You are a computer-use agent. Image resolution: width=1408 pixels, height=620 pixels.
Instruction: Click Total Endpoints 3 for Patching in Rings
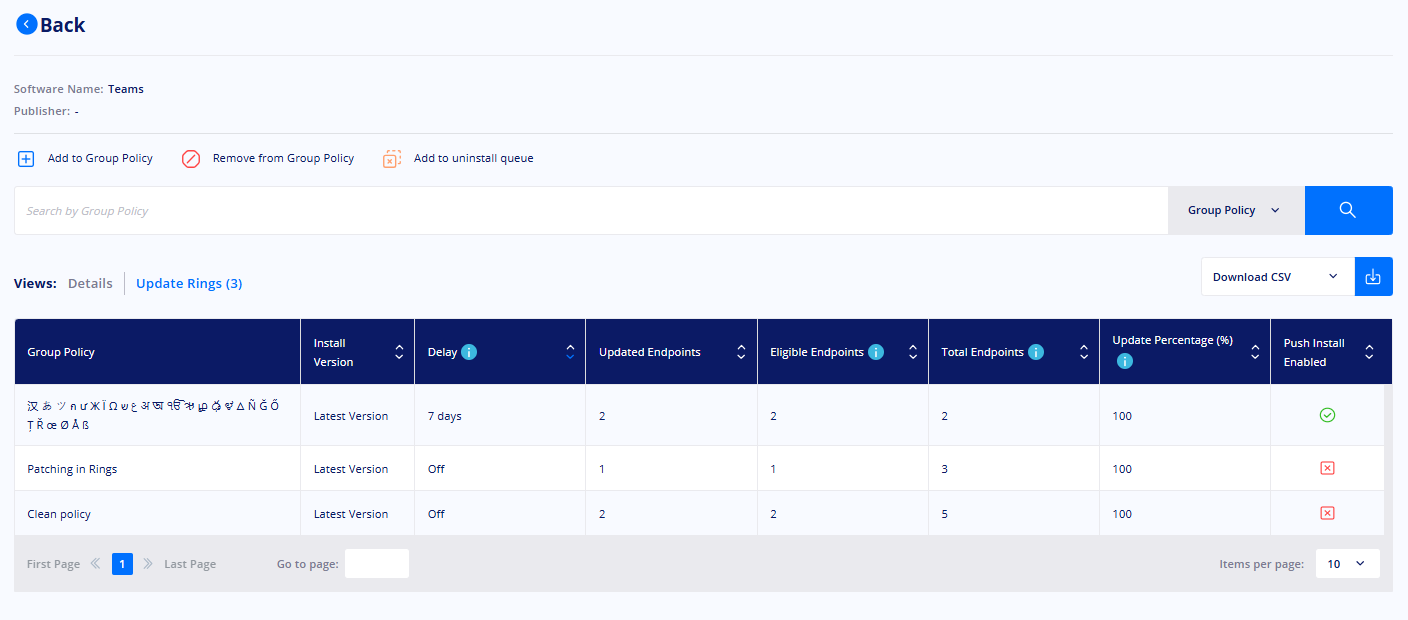point(945,469)
